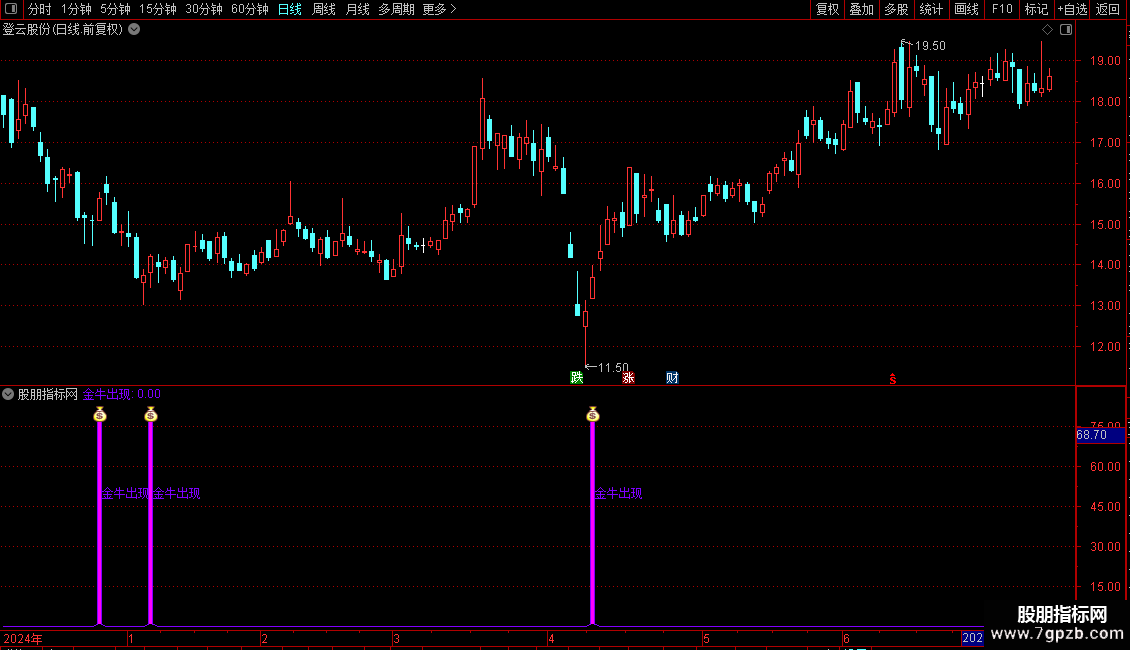Switch to 分时 intraday view
1130x650 pixels.
[40, 9]
